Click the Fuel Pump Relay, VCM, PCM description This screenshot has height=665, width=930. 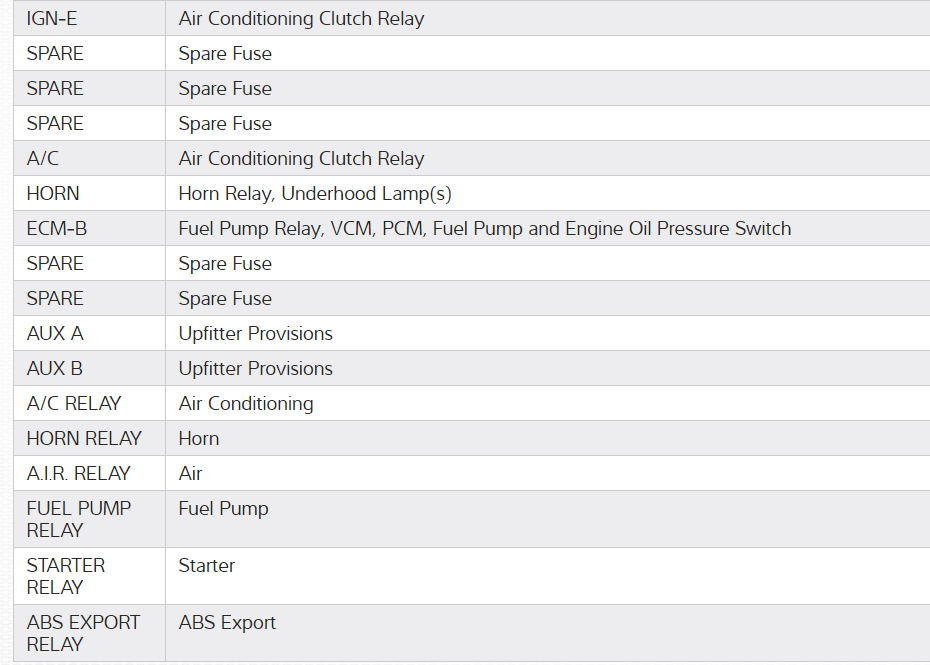pyautogui.click(x=484, y=229)
